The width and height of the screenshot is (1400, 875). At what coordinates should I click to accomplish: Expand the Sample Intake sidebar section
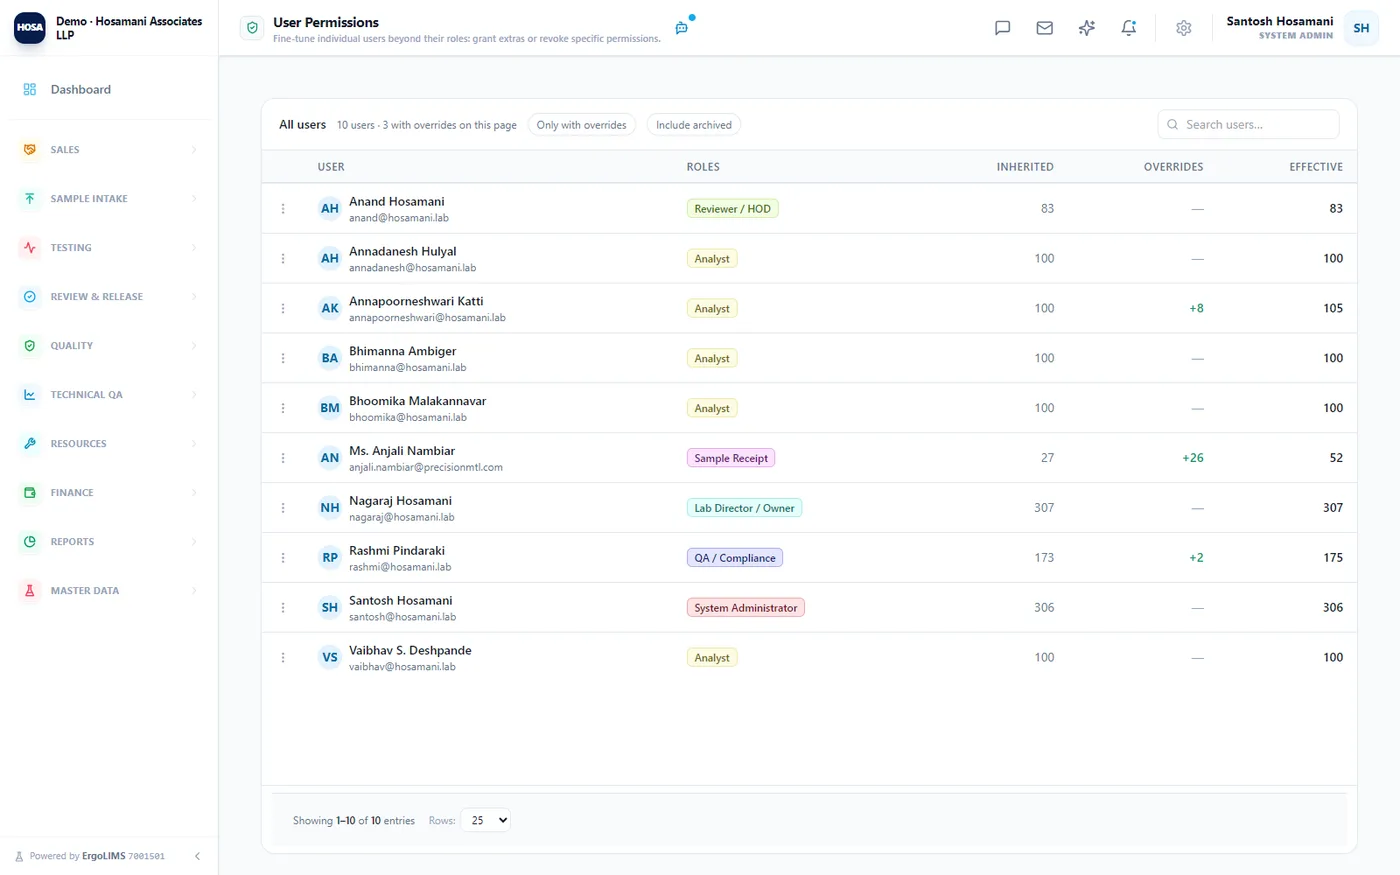click(x=109, y=198)
